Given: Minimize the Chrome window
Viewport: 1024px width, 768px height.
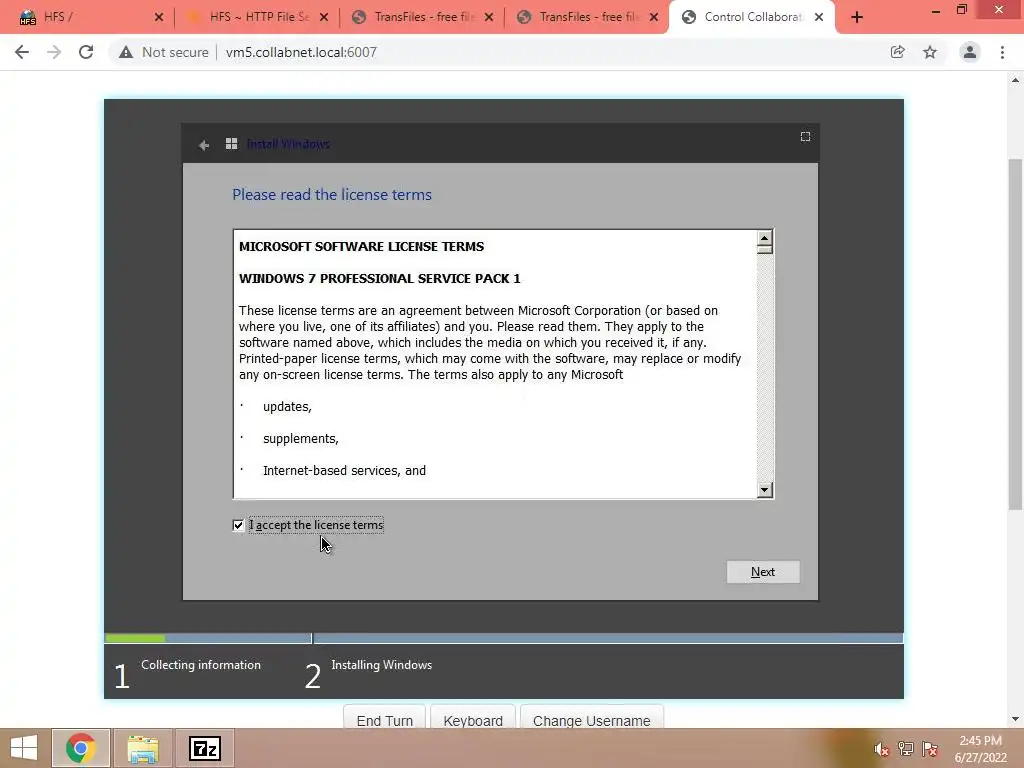Looking at the screenshot, I should 935,10.
